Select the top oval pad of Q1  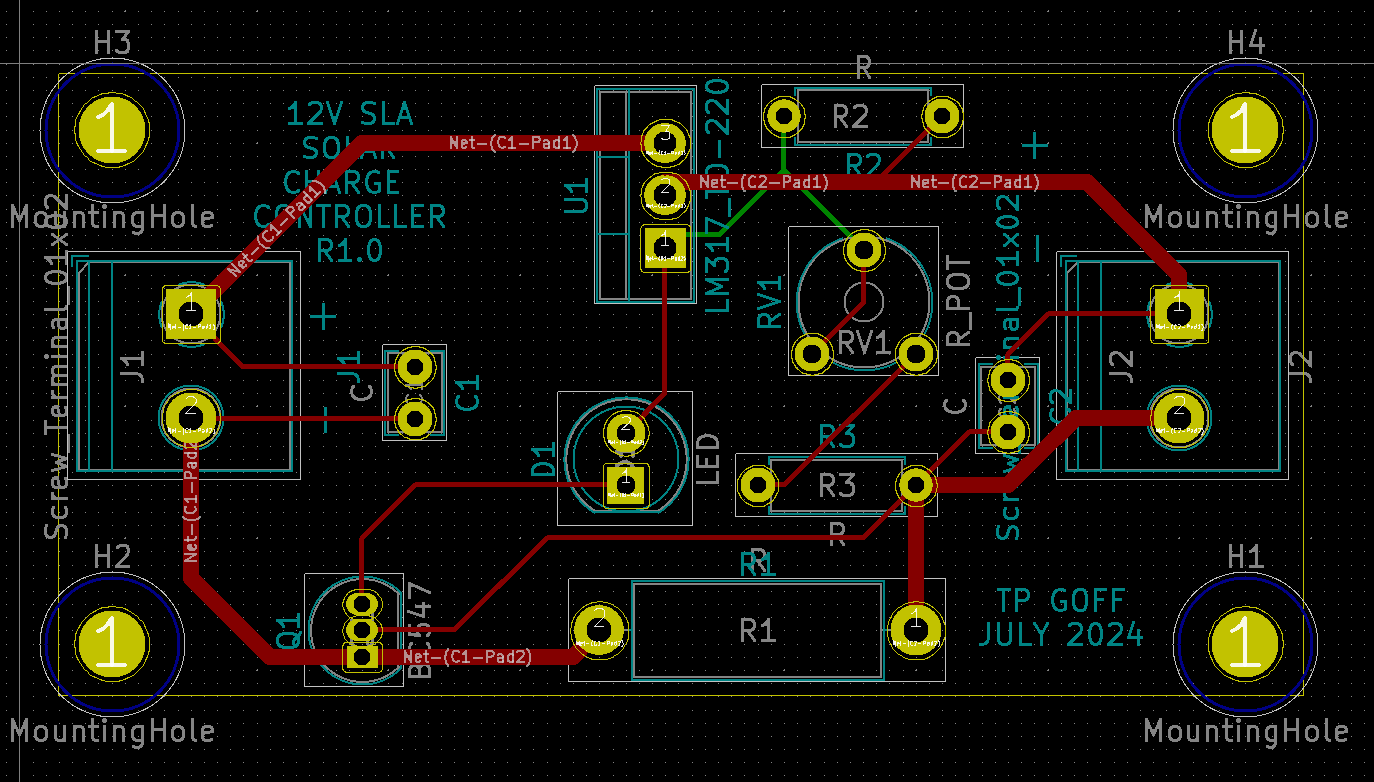(x=362, y=604)
